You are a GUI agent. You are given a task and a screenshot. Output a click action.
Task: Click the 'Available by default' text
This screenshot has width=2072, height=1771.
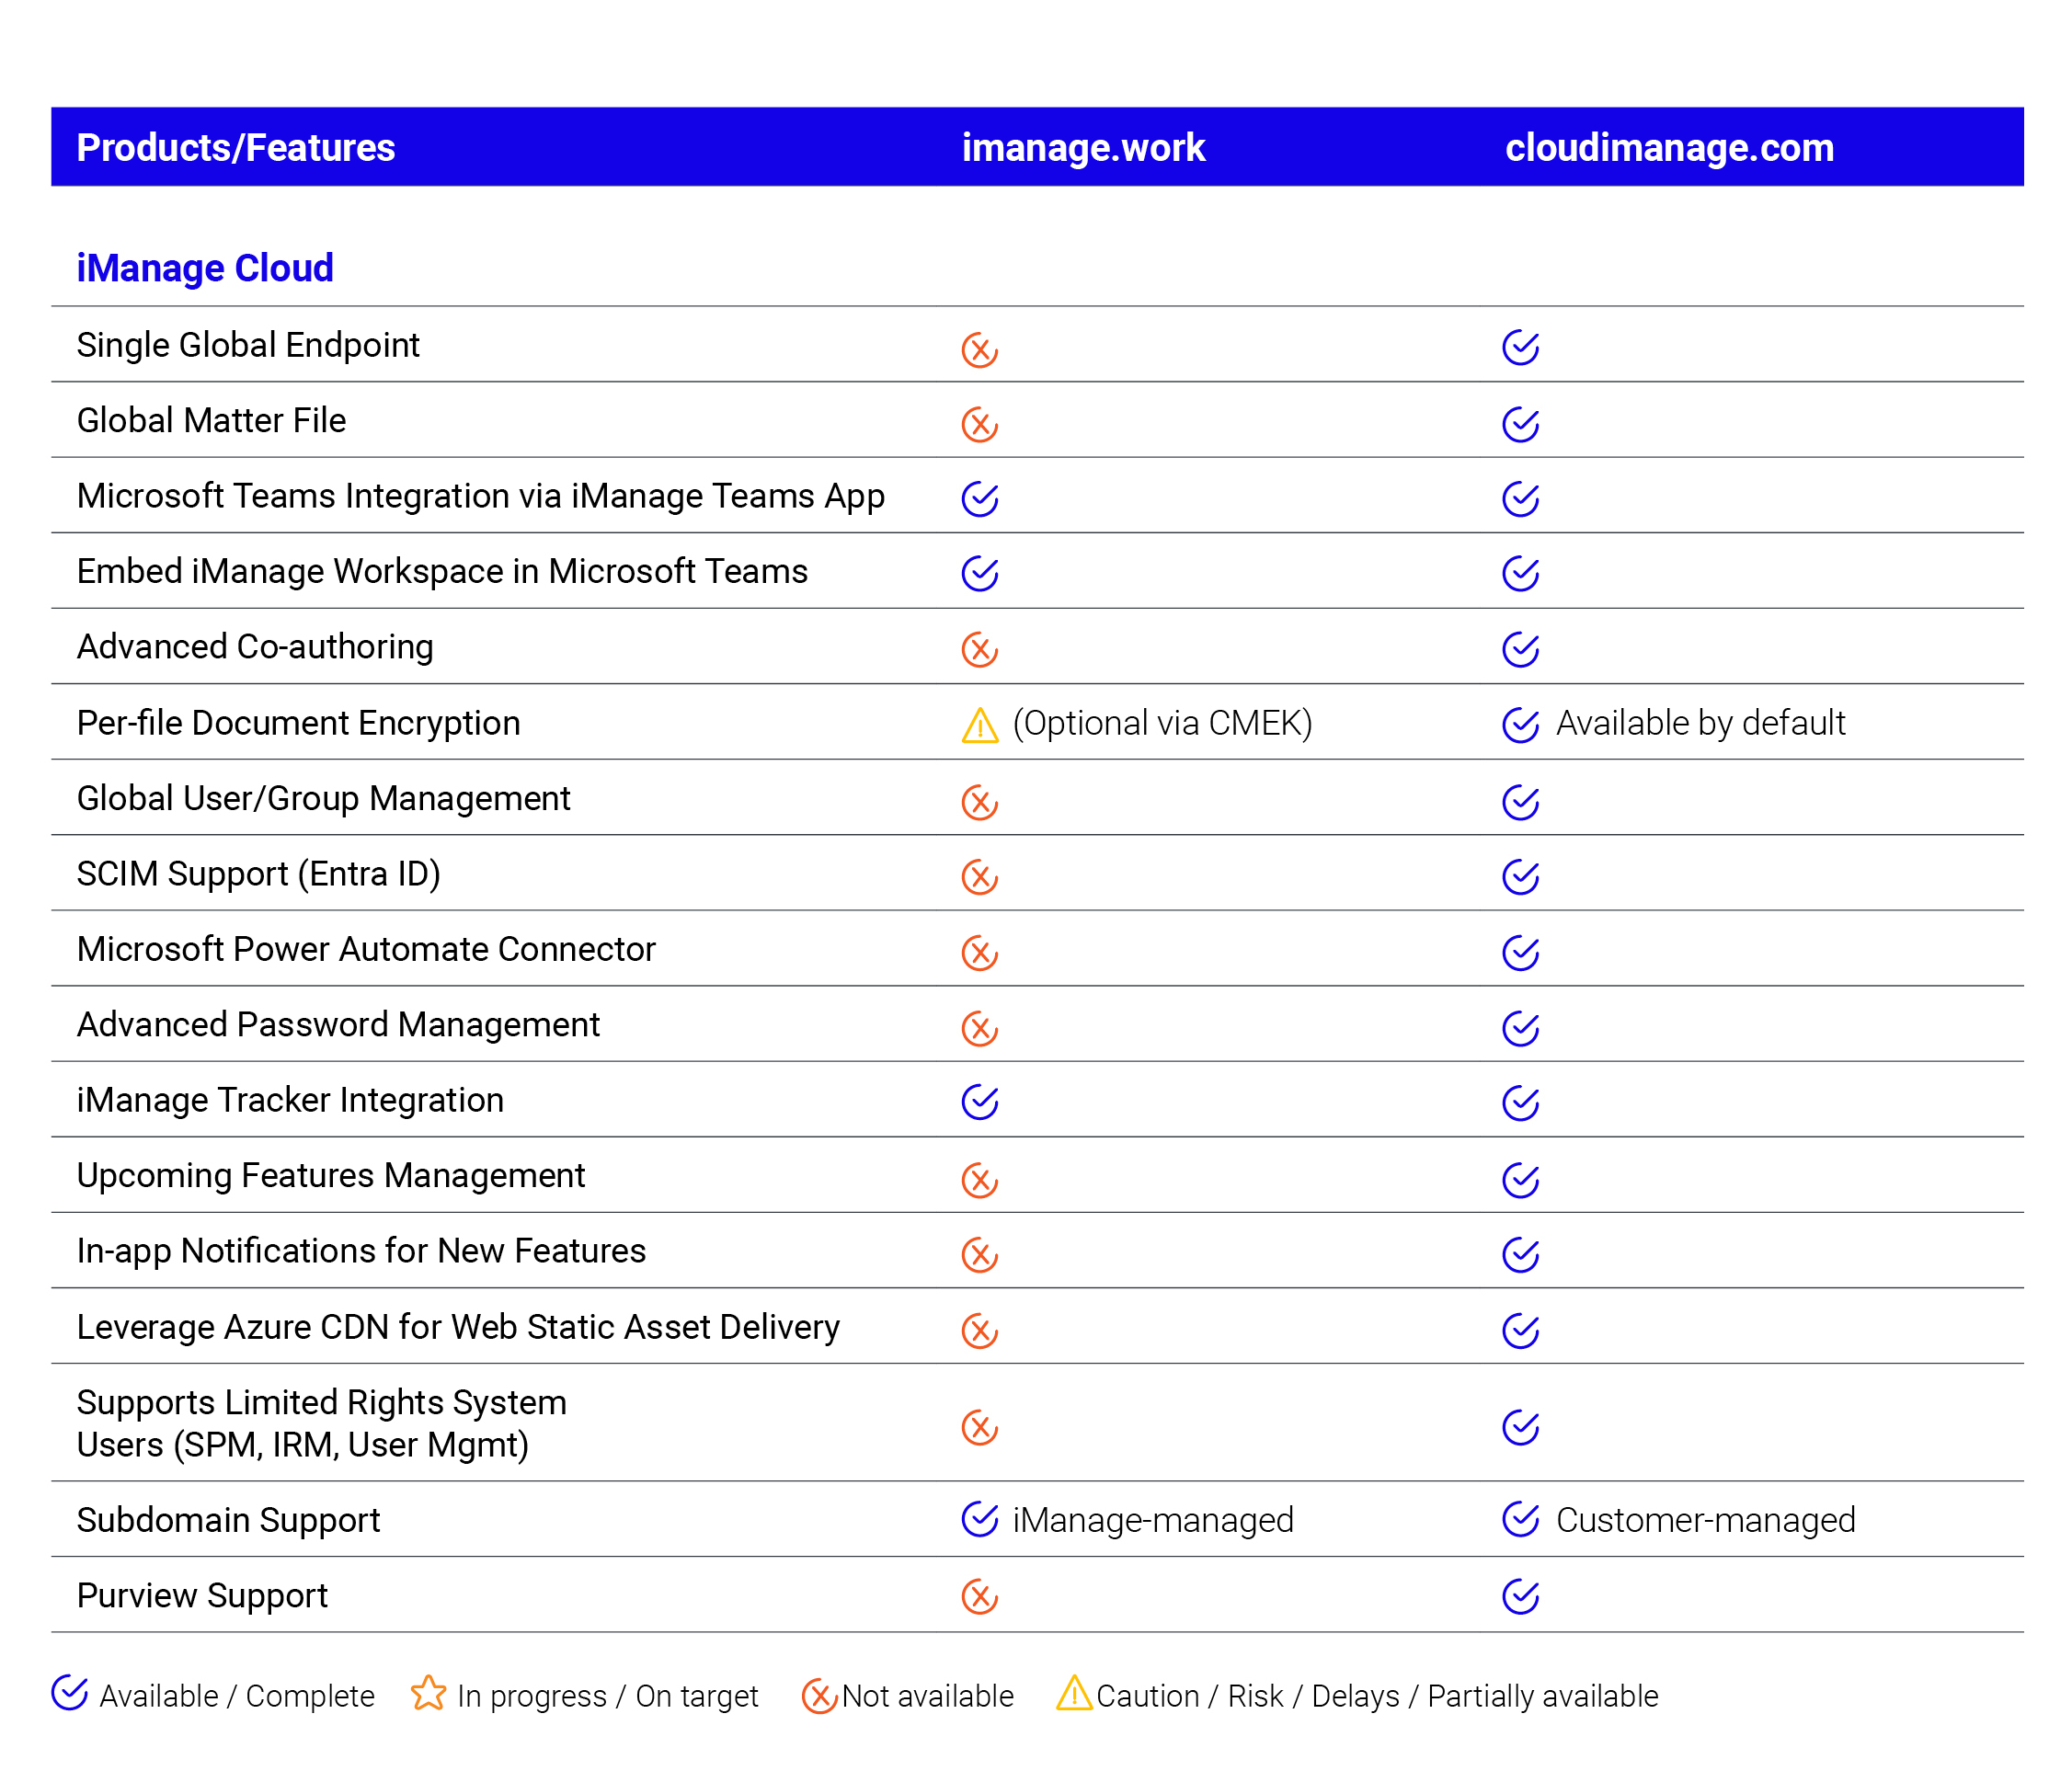coord(1700,723)
